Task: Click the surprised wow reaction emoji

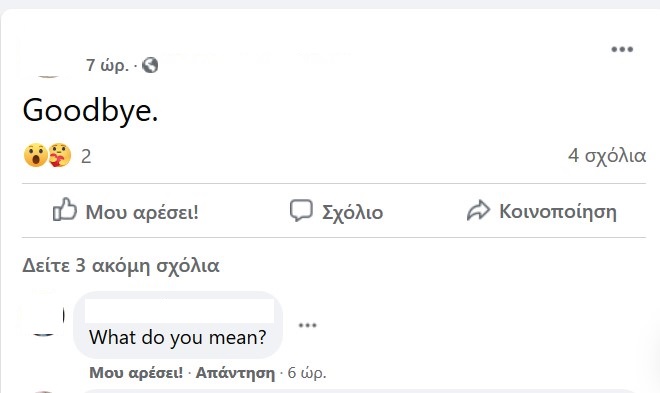Action: [35, 155]
